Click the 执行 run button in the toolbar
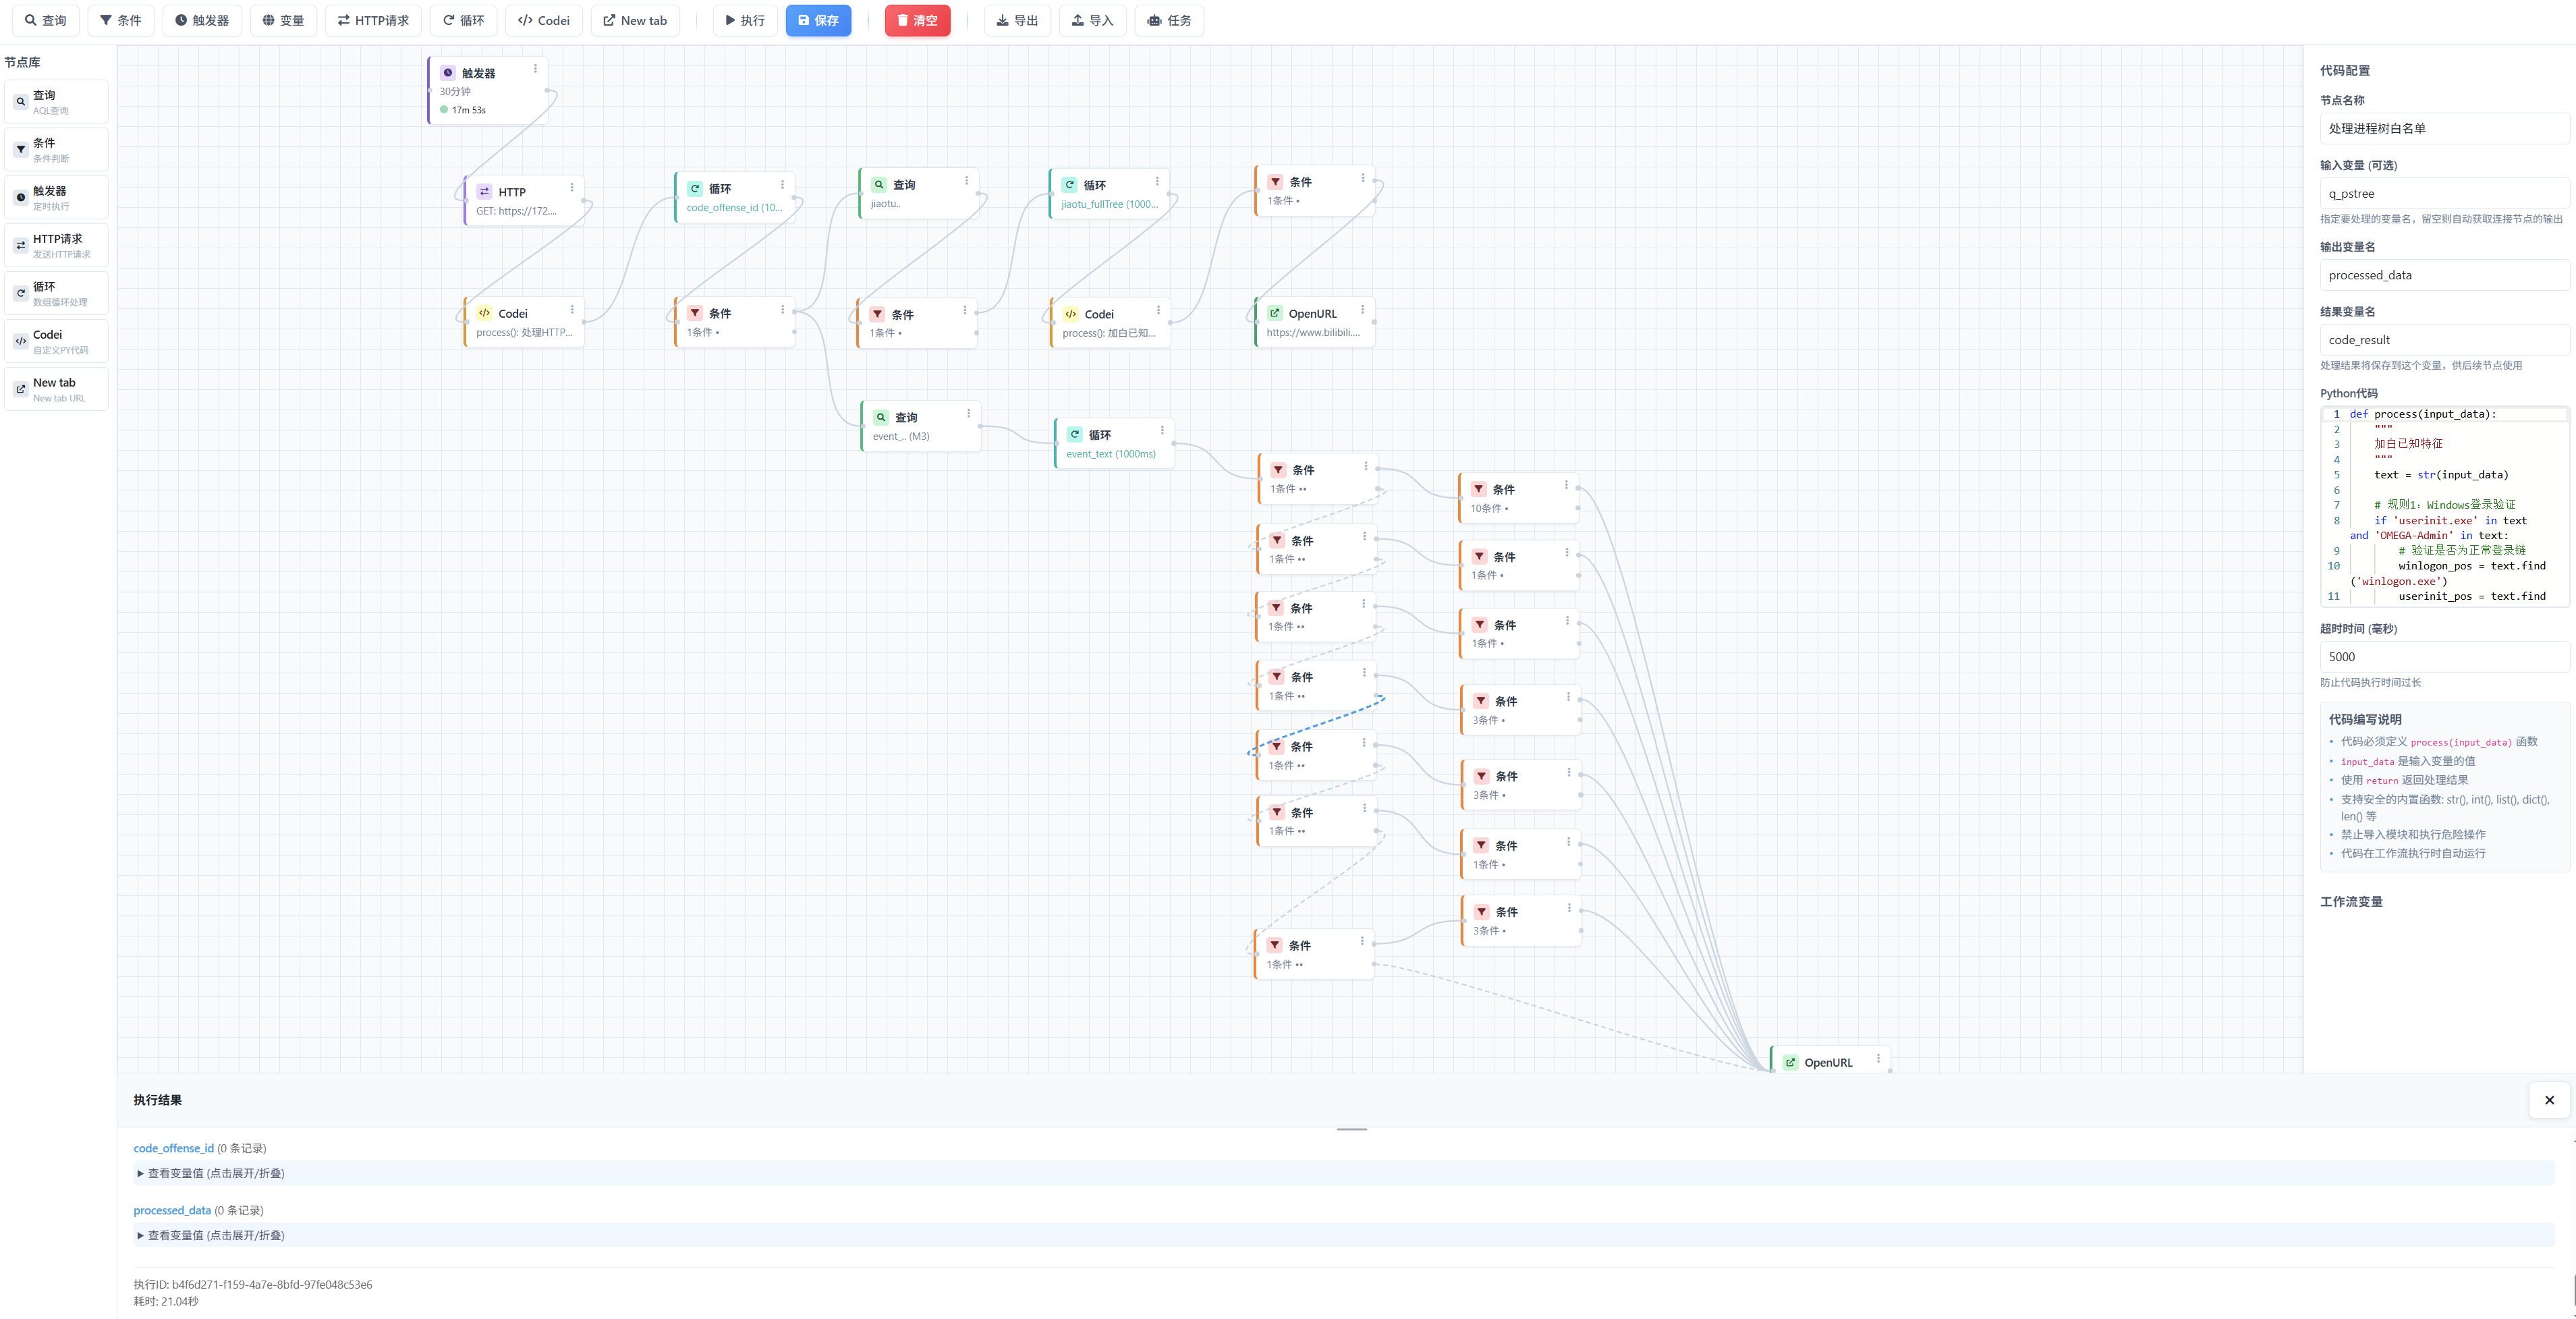2576x1319 pixels. tap(745, 20)
